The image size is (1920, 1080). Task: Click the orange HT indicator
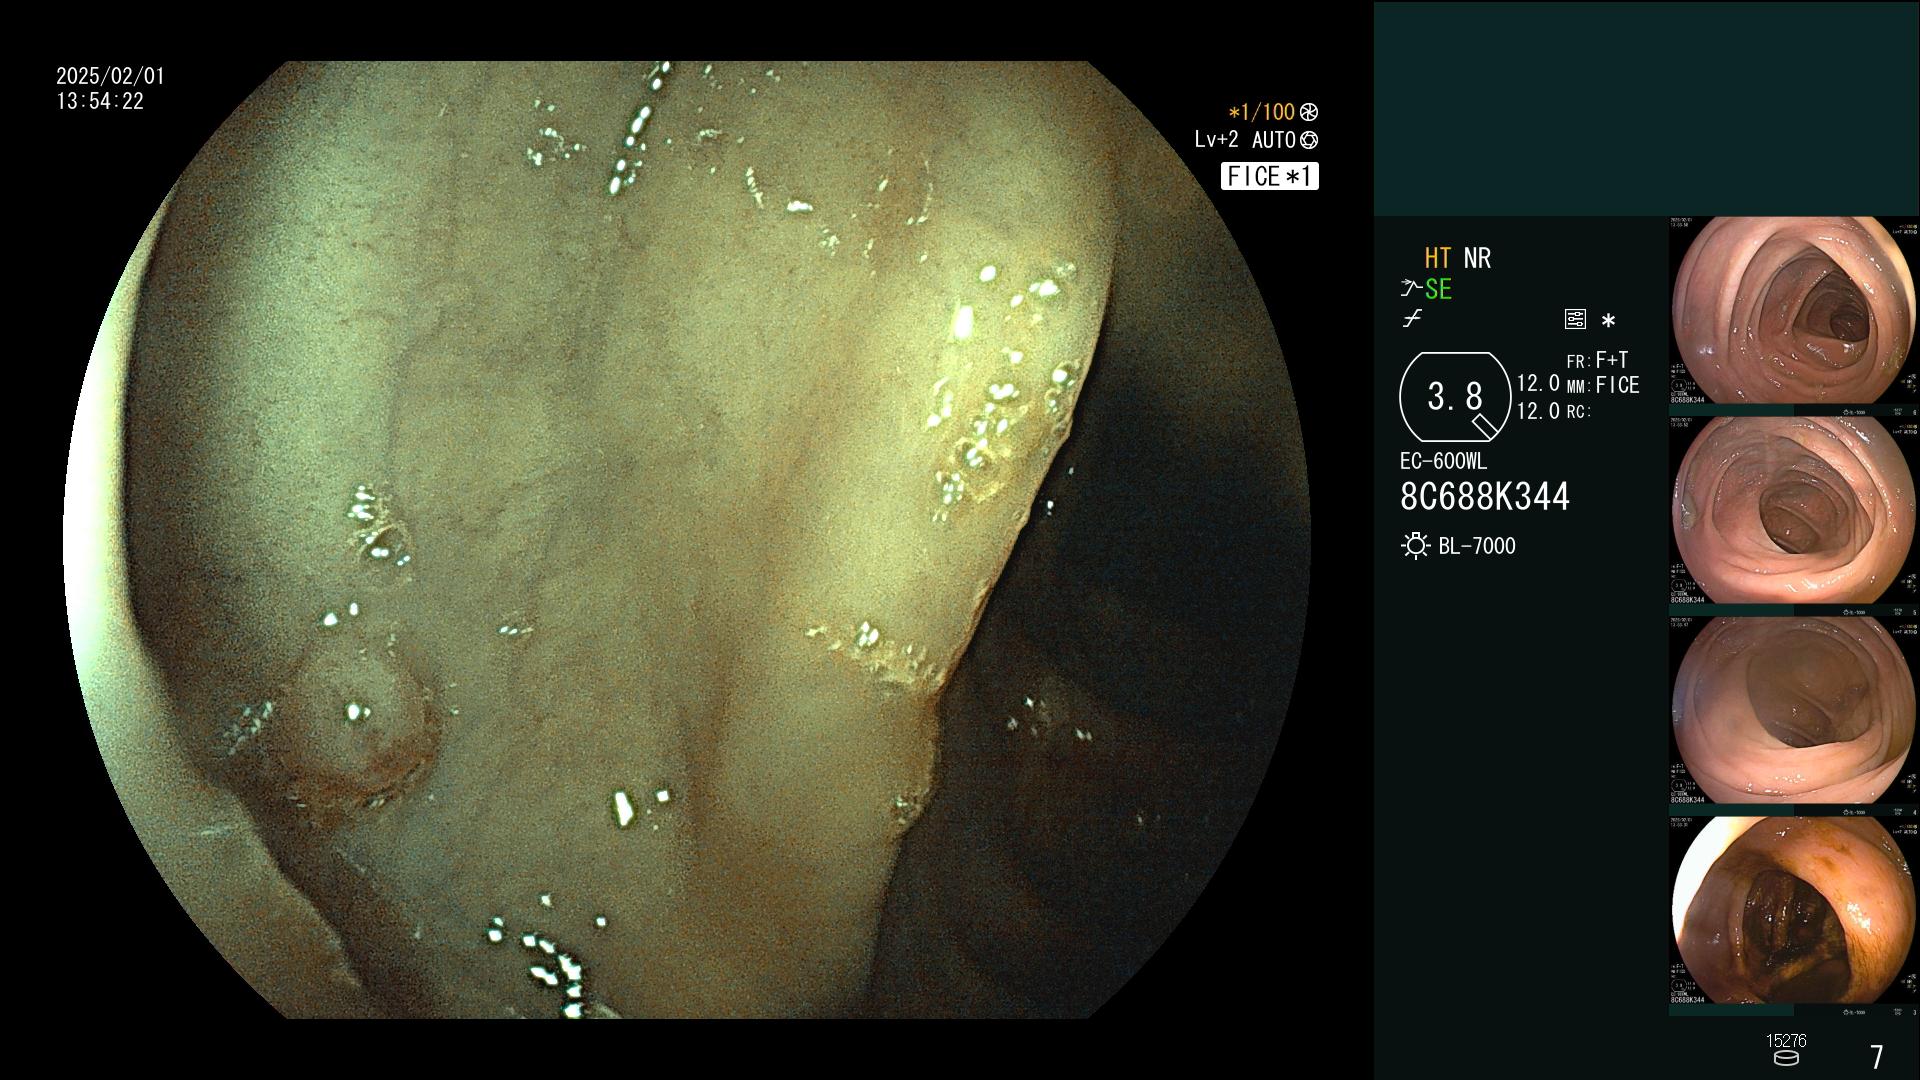pos(1437,258)
